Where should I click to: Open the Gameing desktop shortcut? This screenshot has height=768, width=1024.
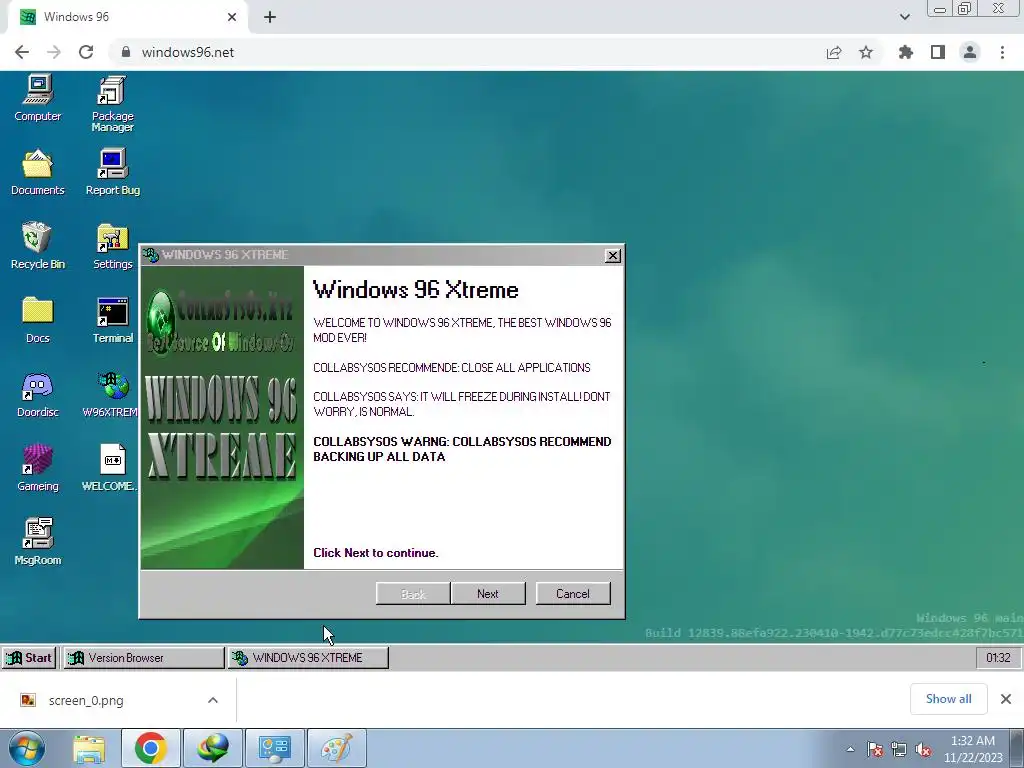38,468
